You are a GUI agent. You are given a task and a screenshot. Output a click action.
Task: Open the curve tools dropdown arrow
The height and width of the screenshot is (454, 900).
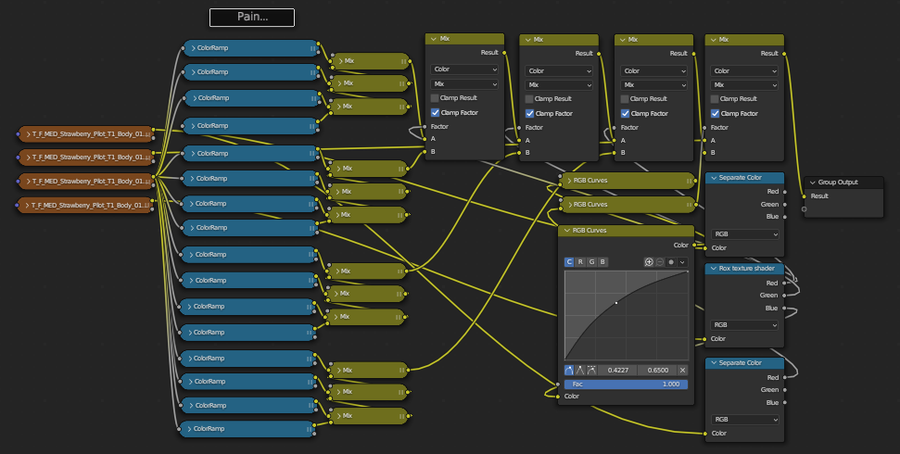click(683, 262)
